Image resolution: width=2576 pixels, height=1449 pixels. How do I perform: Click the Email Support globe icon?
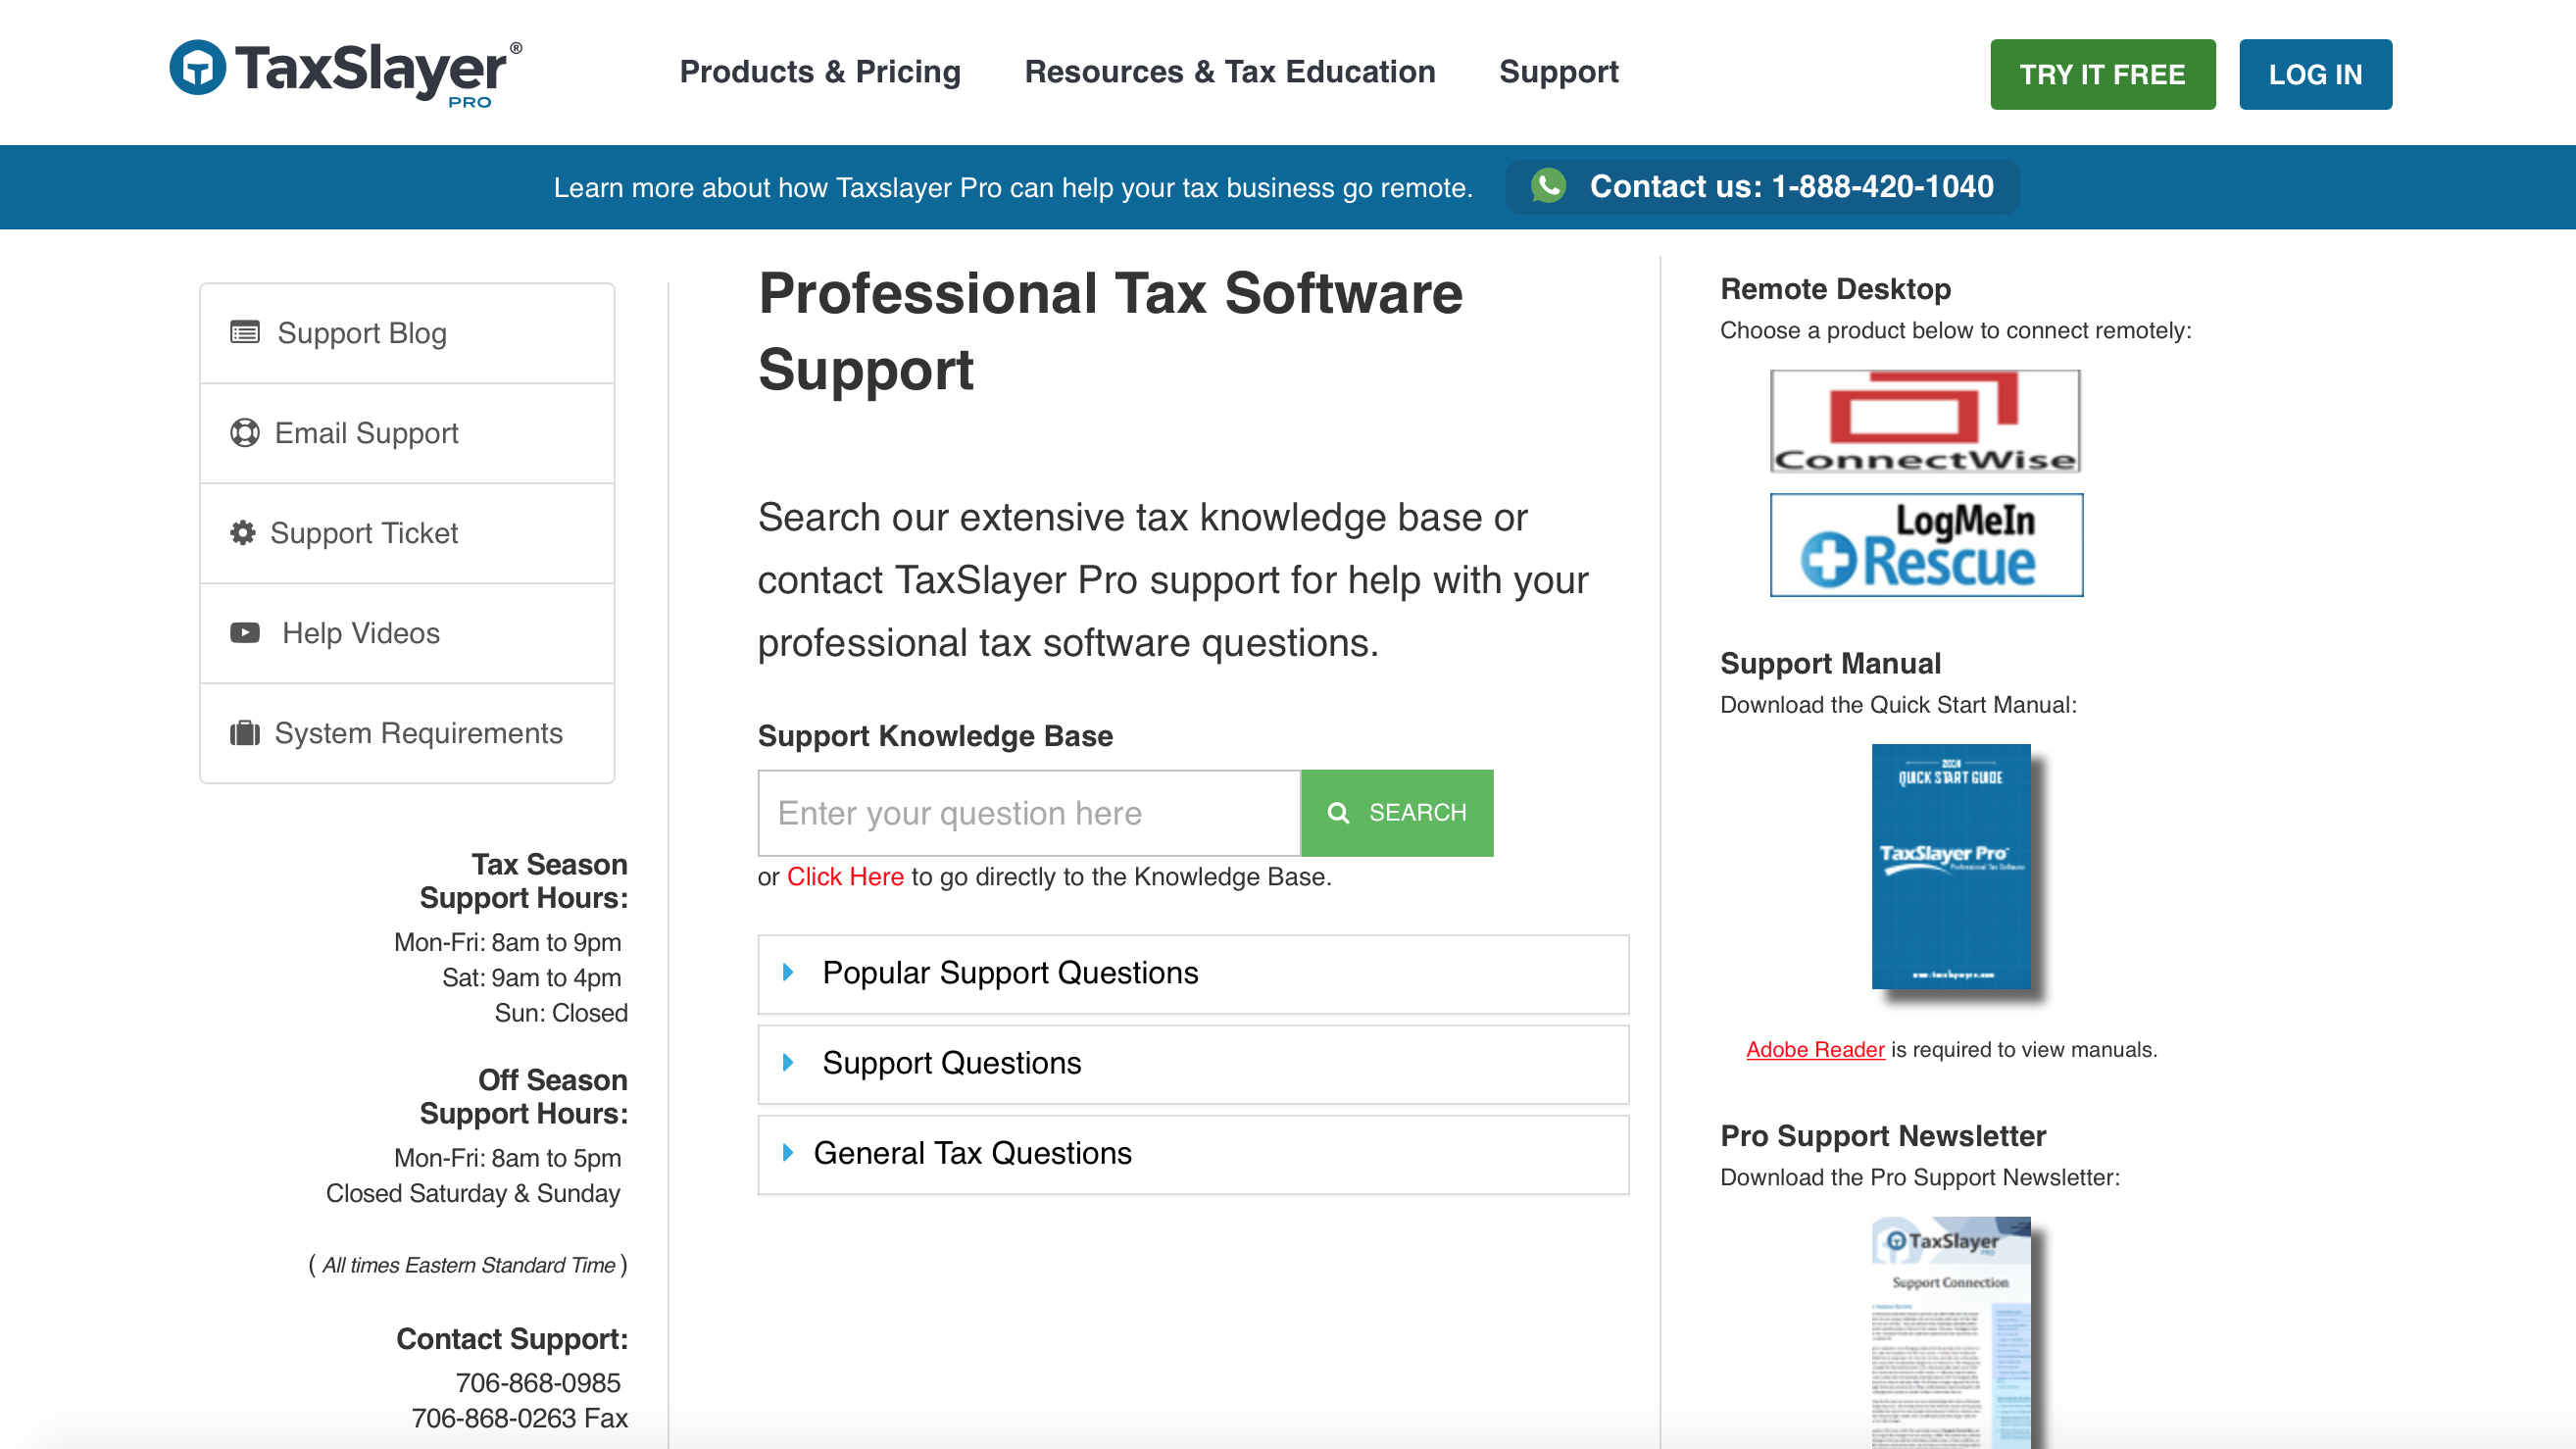pos(246,431)
